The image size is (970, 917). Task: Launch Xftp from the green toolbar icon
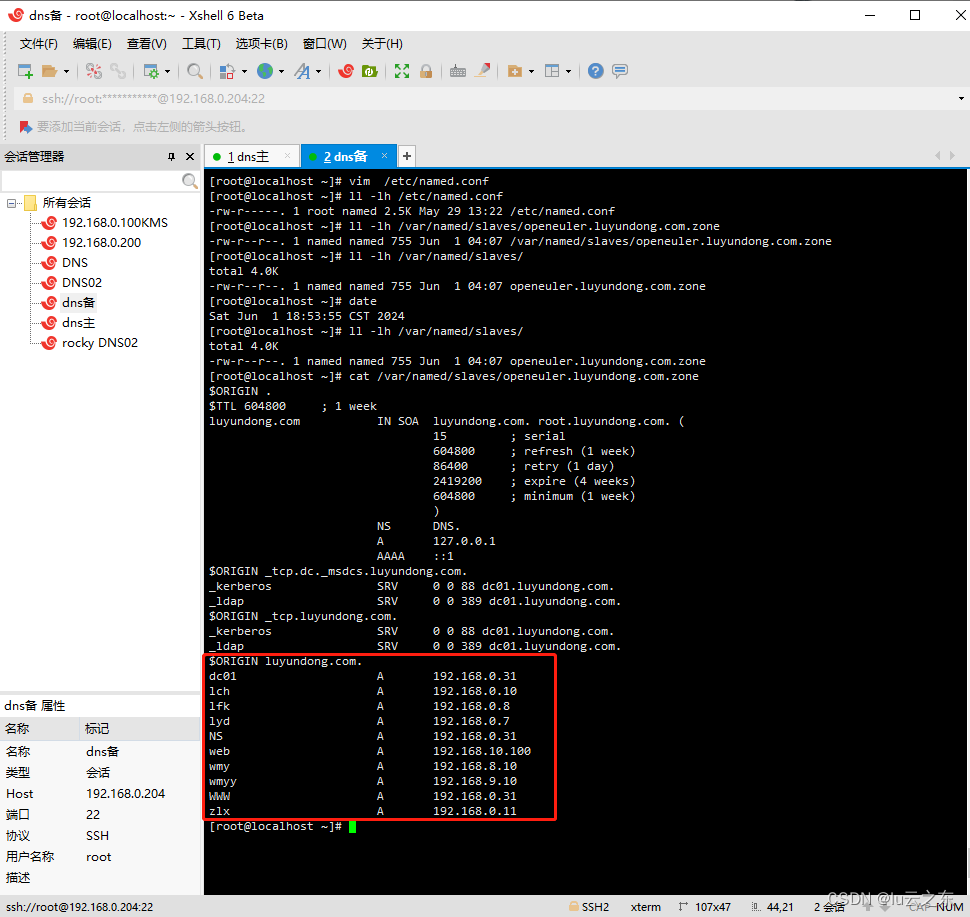click(369, 71)
